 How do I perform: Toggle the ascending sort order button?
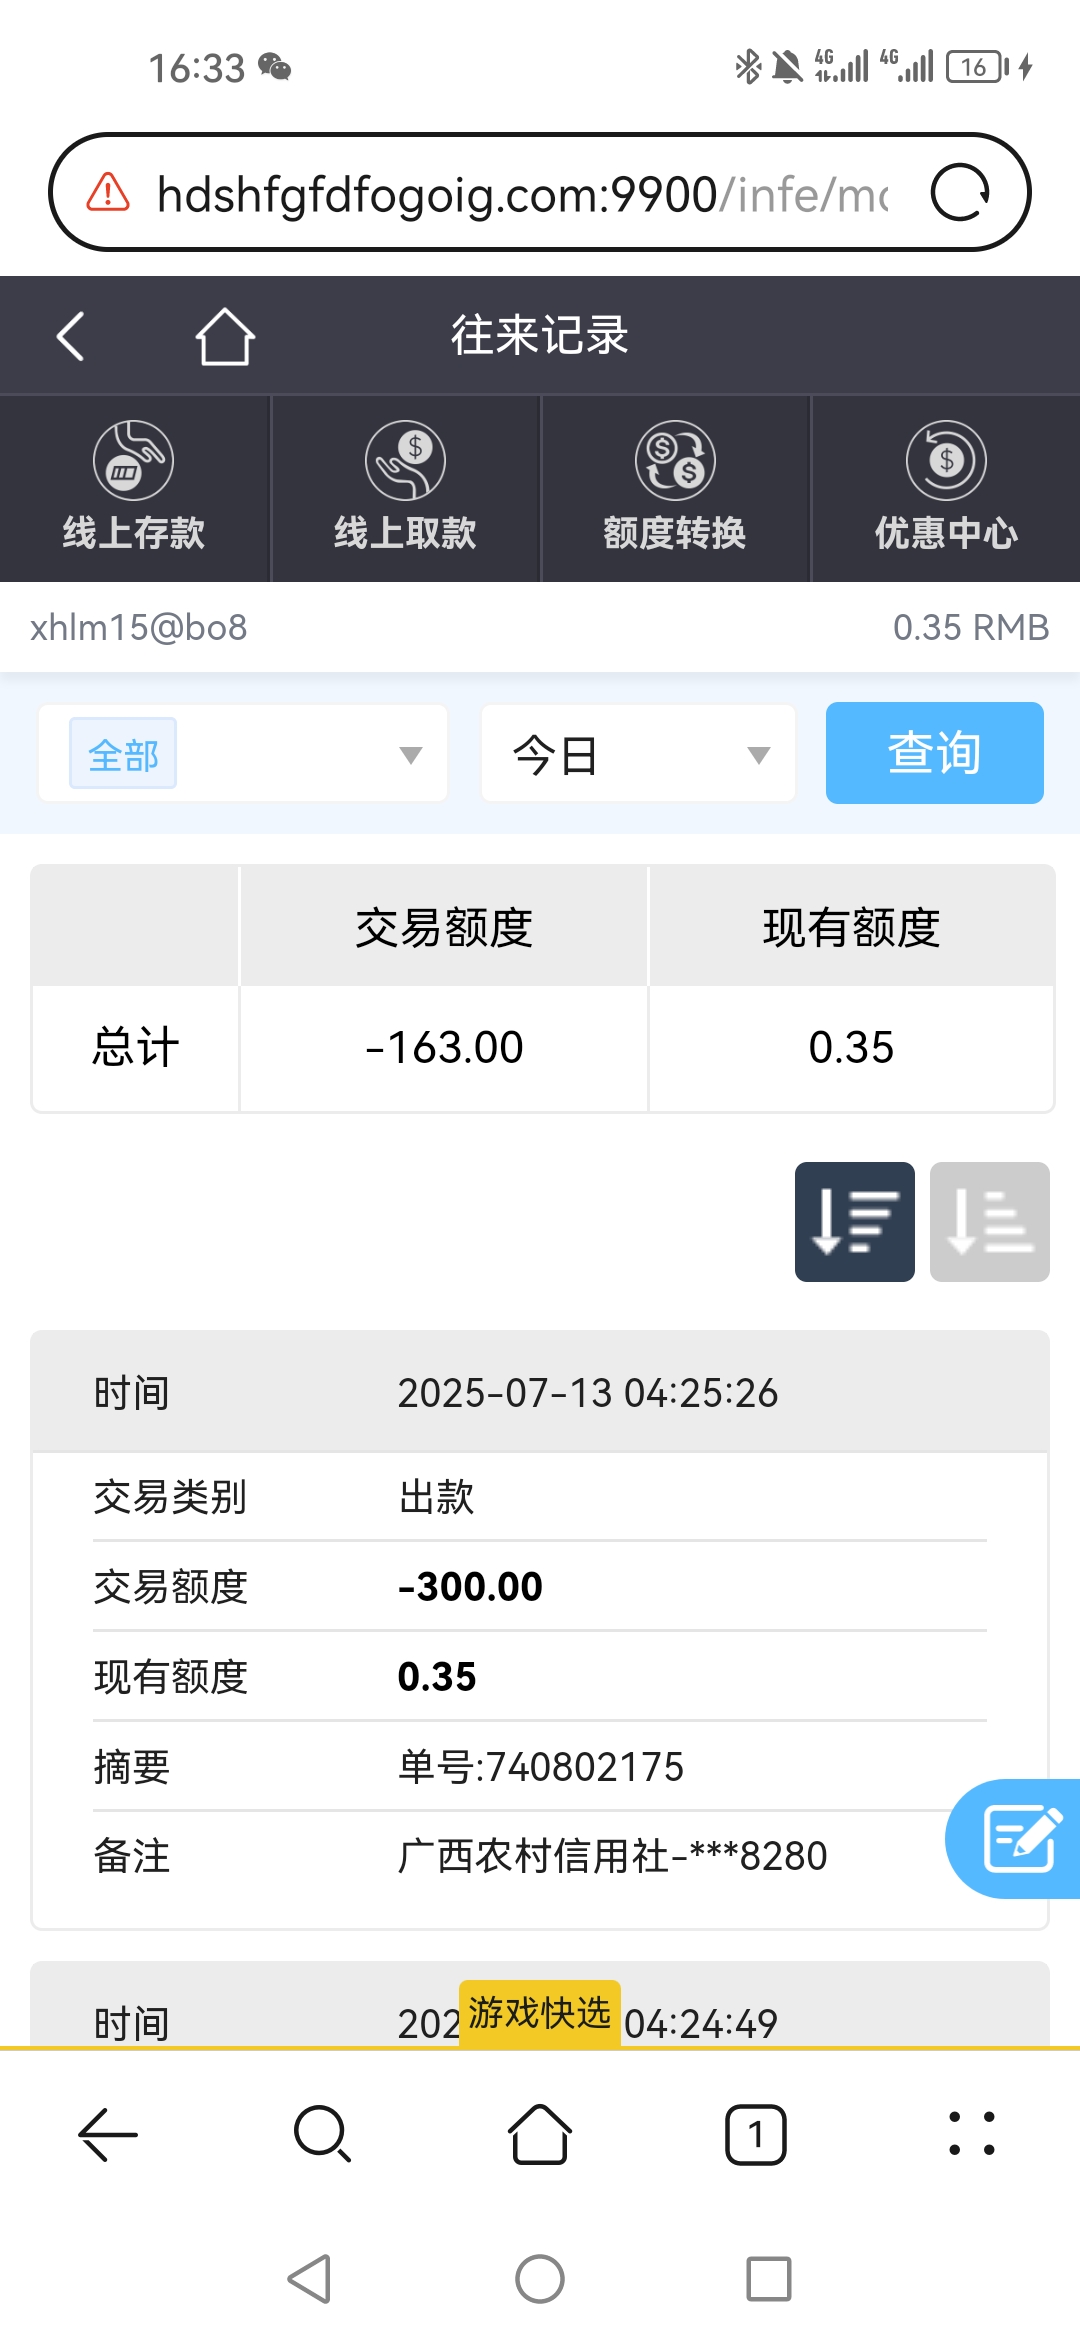[x=989, y=1221]
